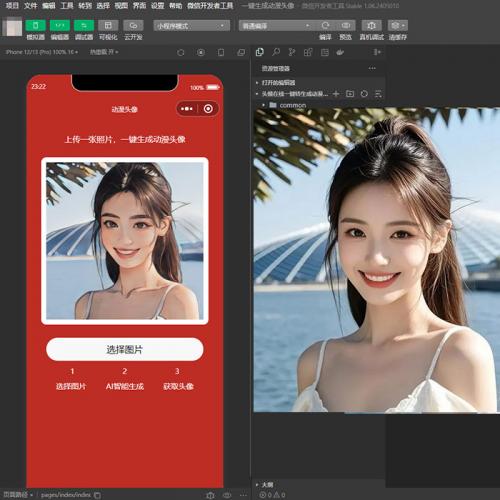Open the source control branch icon
This screenshot has width=500, height=500.
tap(292, 52)
